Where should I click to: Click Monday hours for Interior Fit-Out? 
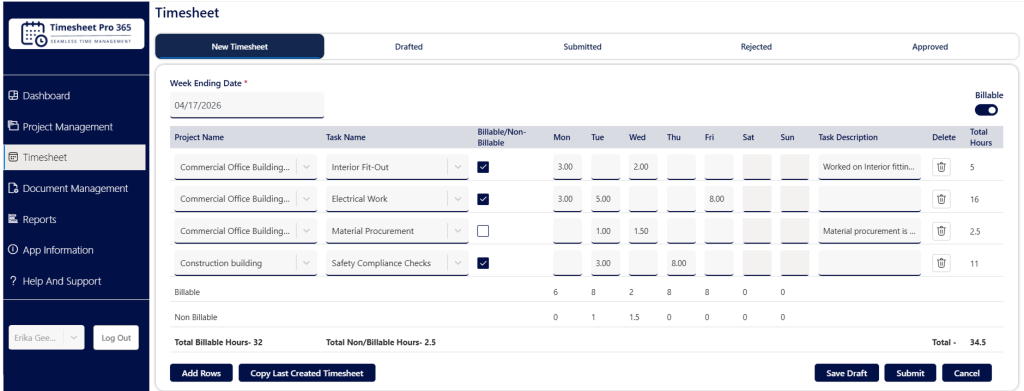(568, 167)
